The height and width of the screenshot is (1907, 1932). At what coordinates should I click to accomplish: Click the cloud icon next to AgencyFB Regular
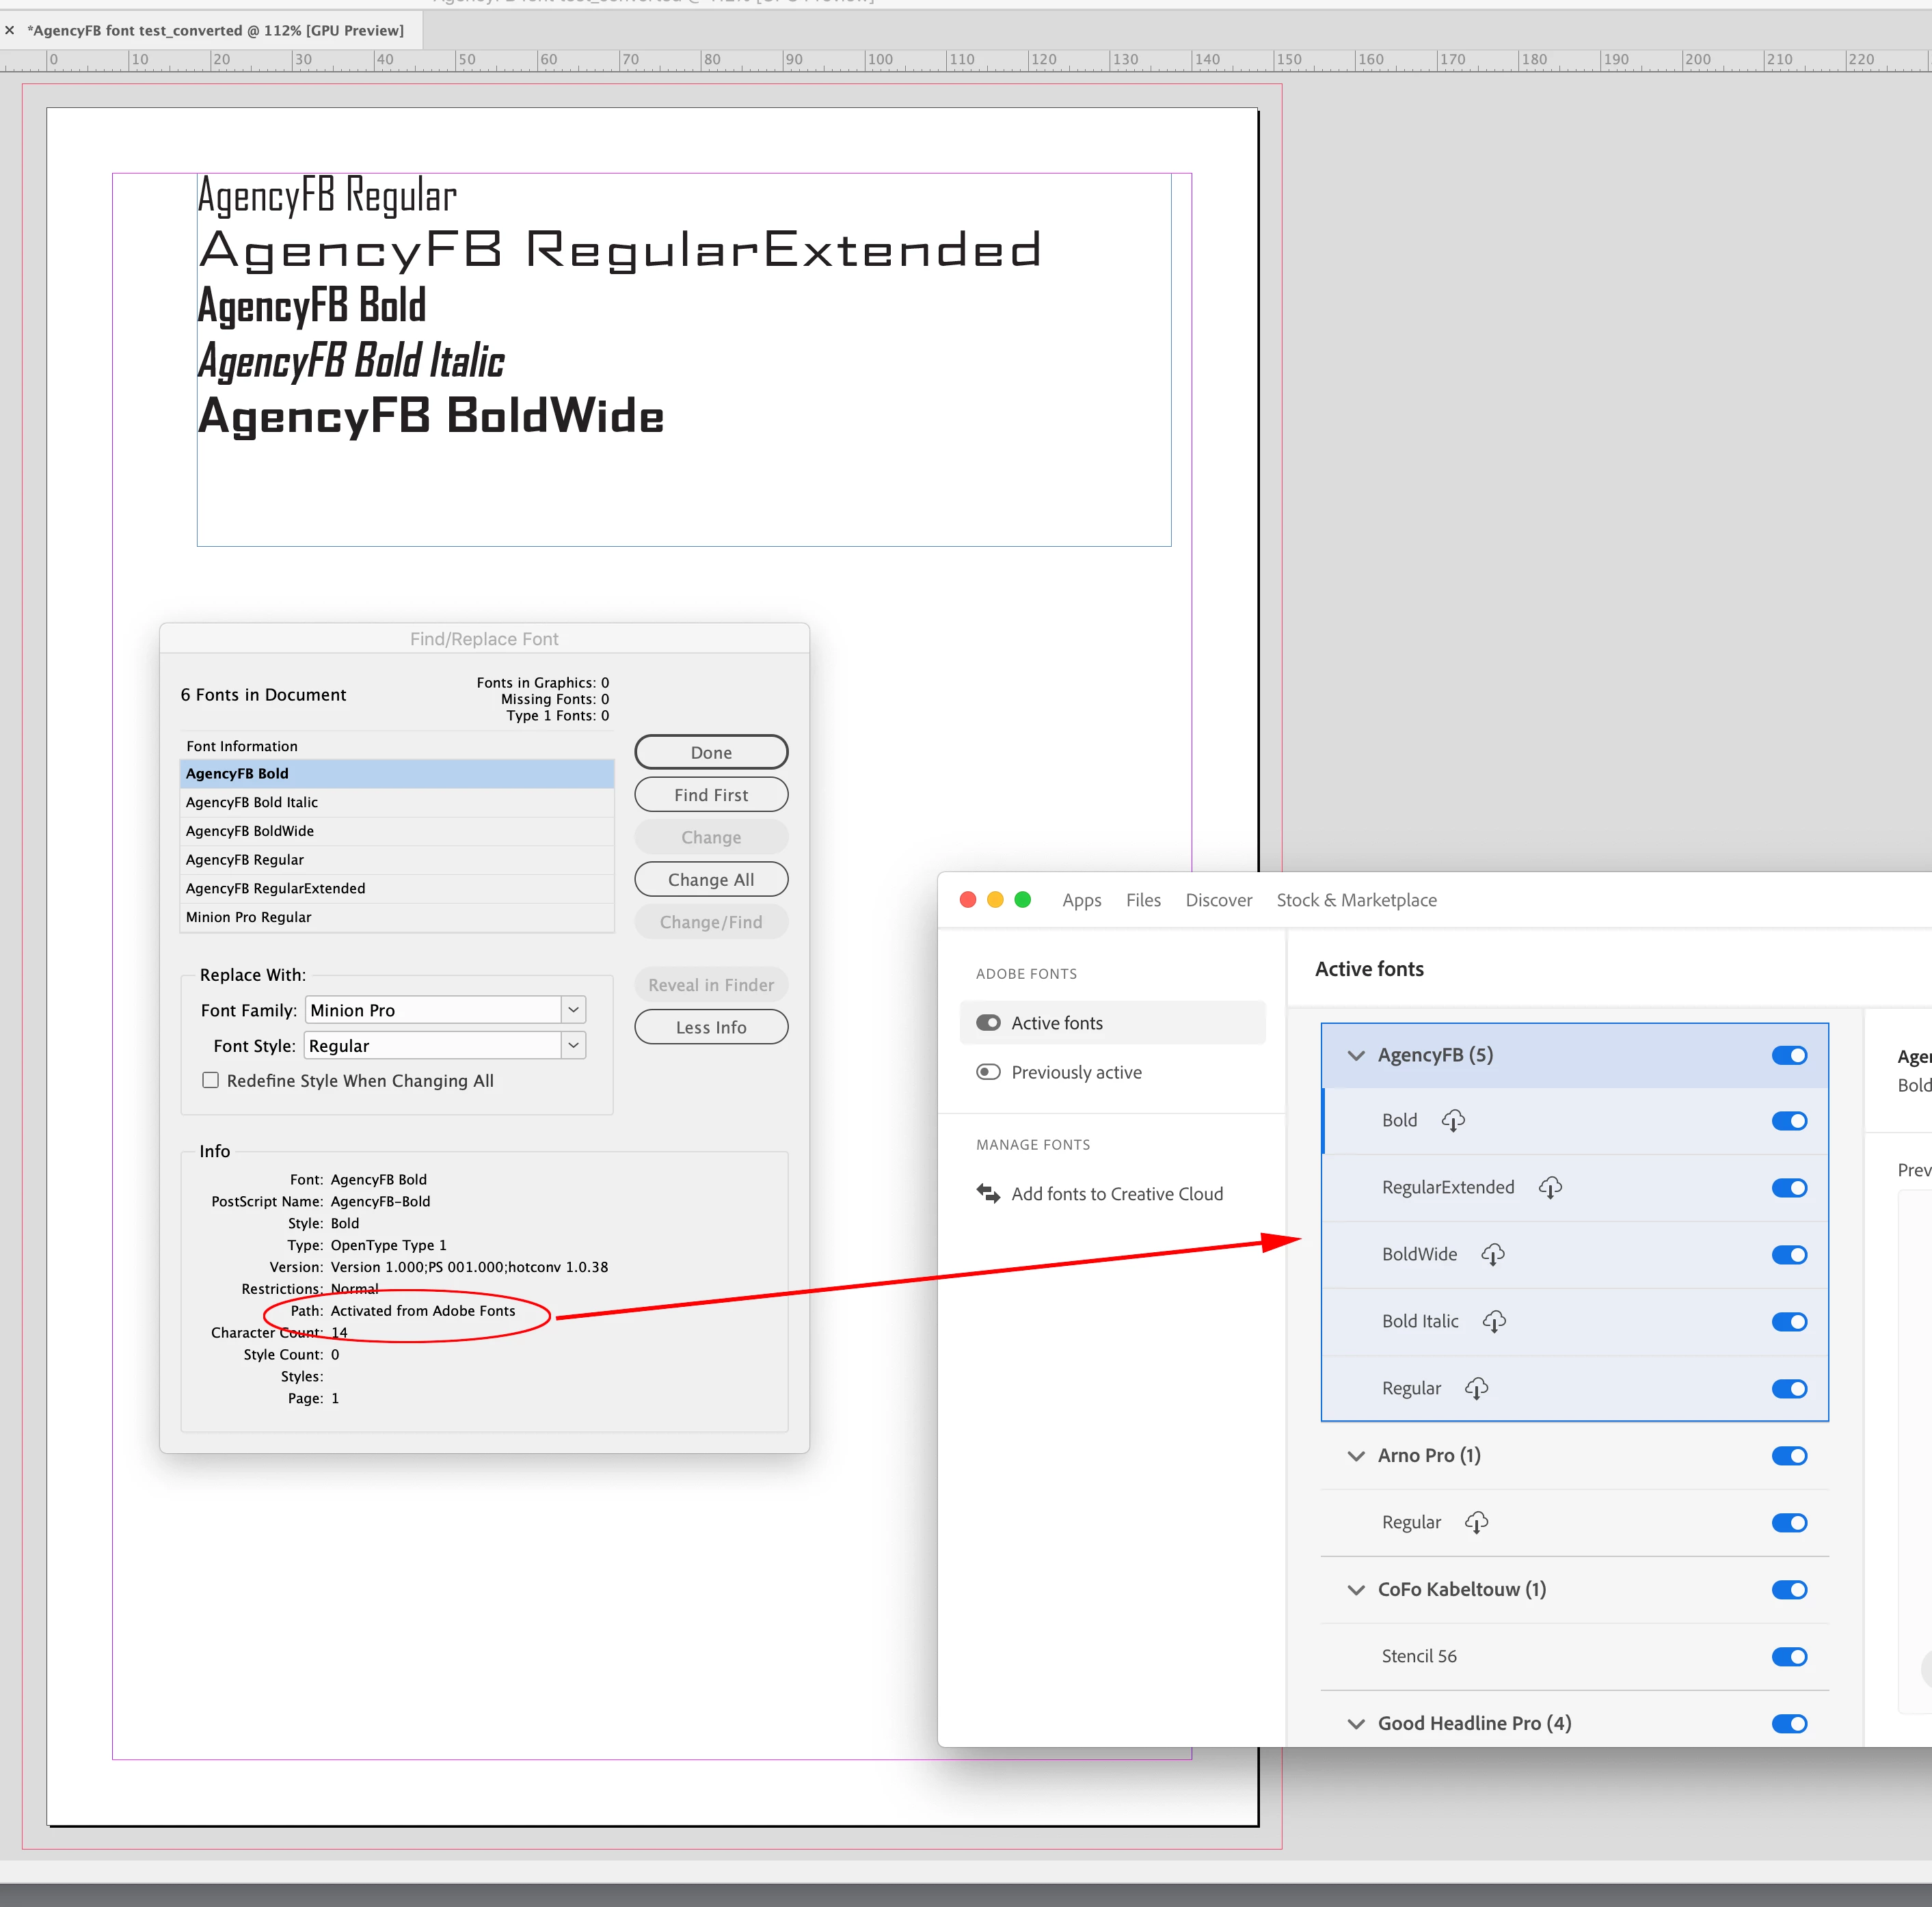click(1476, 1388)
